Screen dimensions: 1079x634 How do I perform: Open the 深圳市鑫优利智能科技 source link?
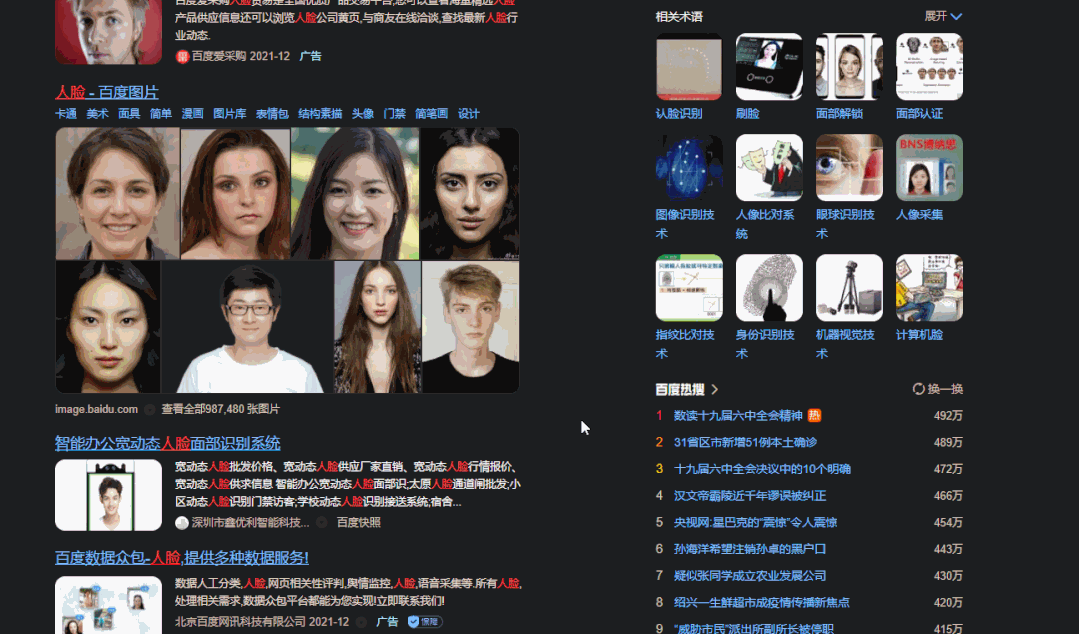click(250, 522)
